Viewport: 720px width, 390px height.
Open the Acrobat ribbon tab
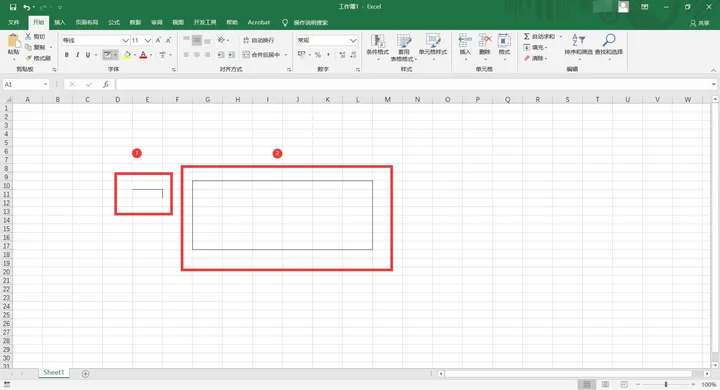259,23
